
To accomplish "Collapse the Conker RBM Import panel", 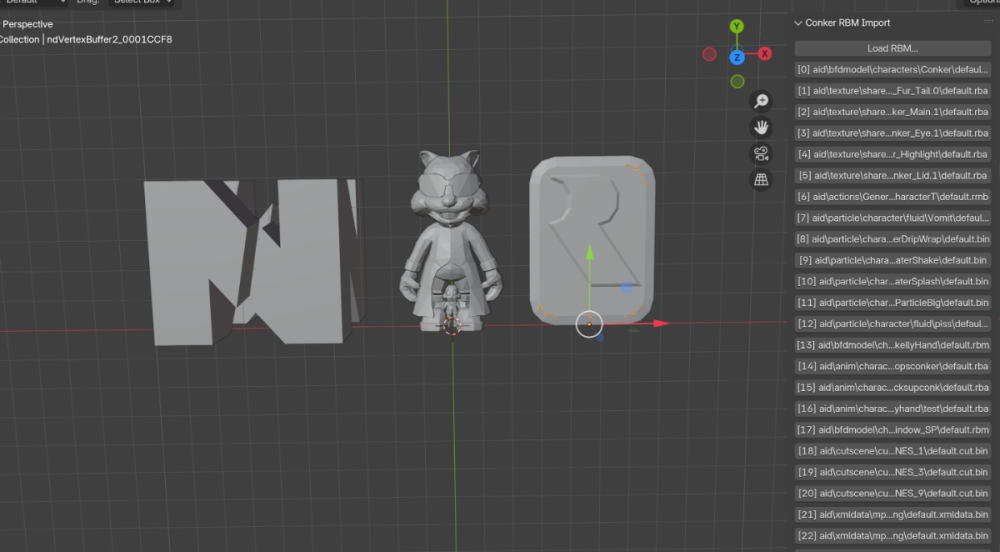I will coord(799,23).
